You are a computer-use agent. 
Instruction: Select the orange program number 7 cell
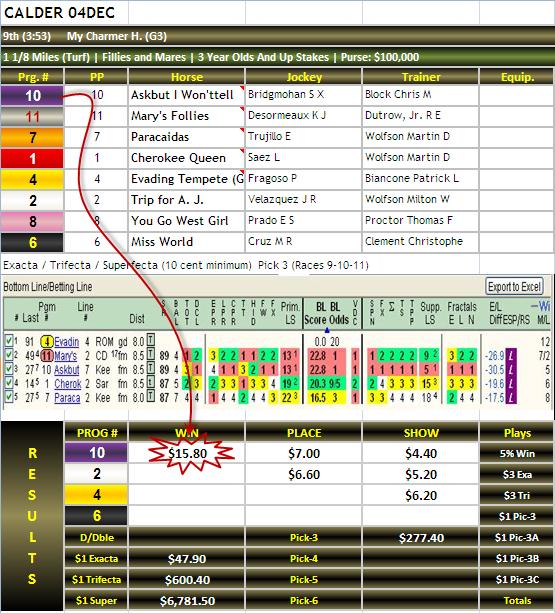32,137
